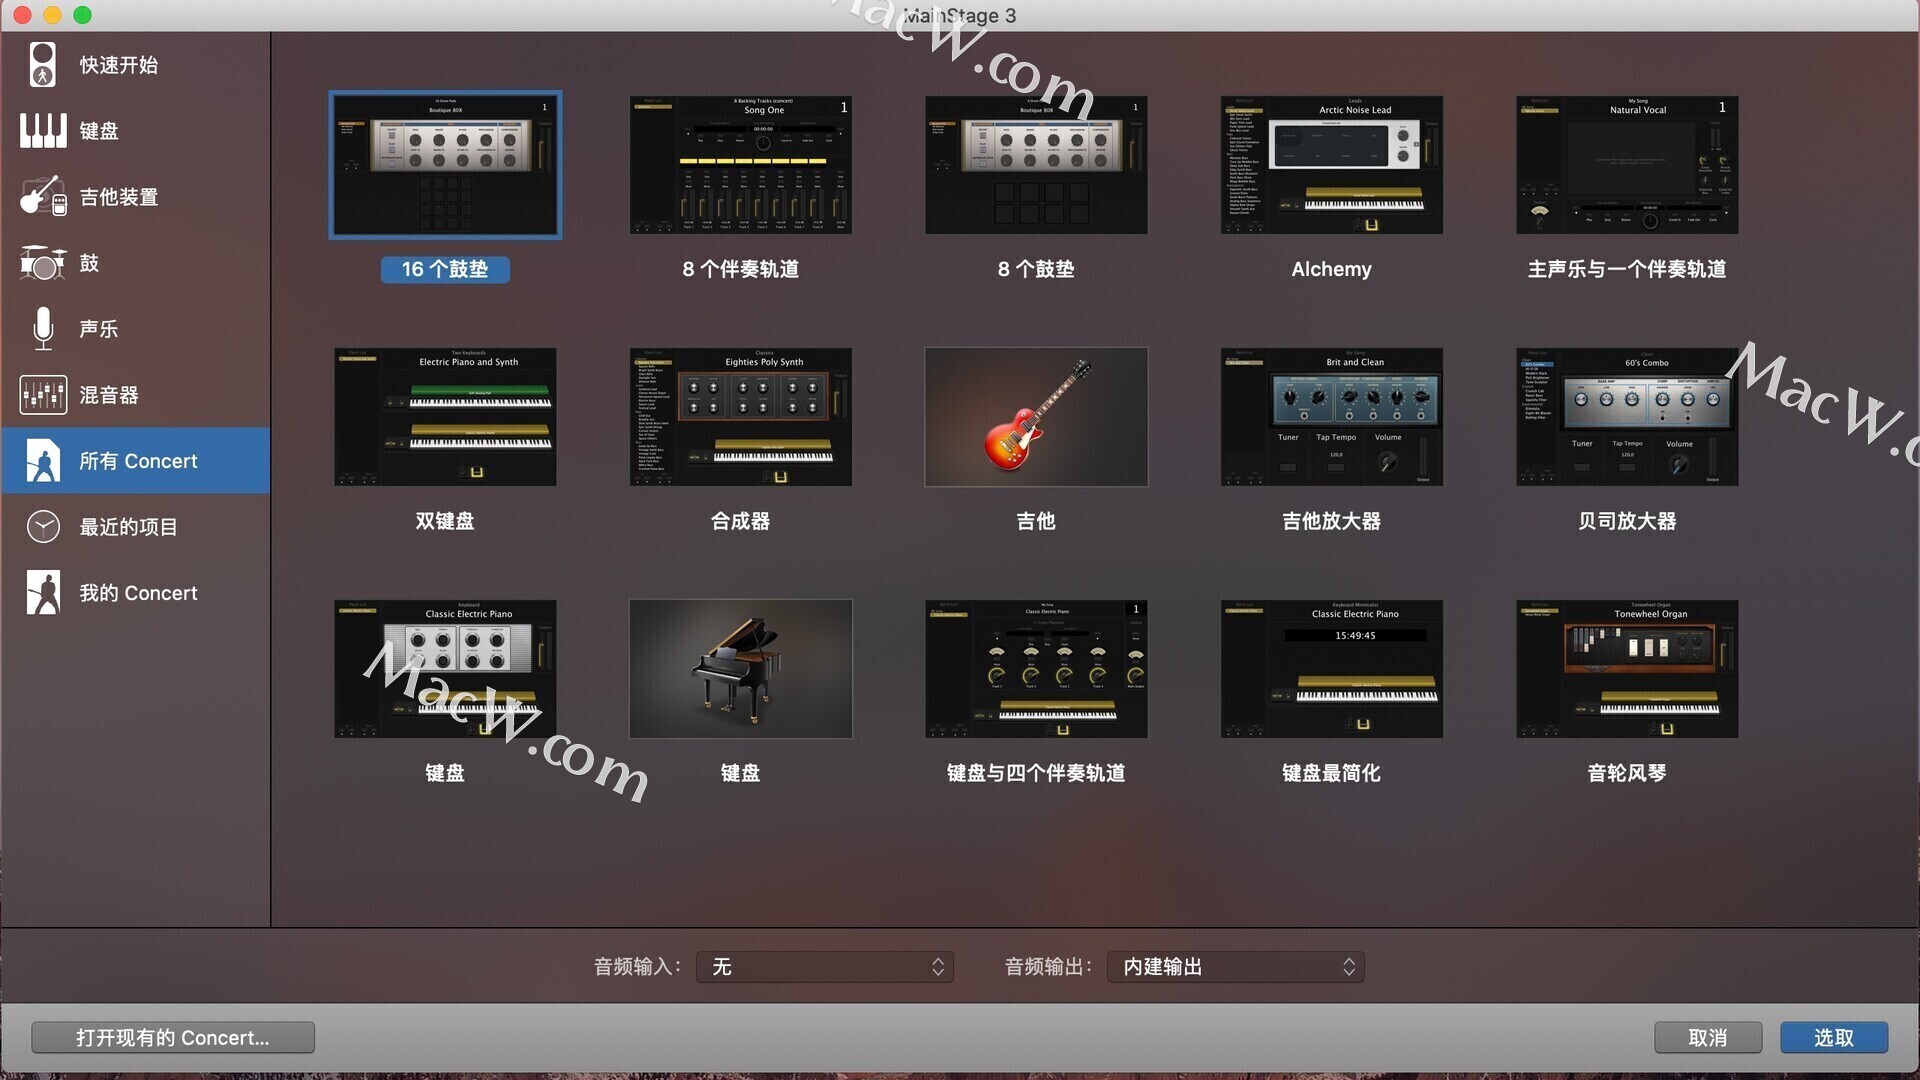The image size is (1920, 1080).
Task: Show the 最近的项目 list
Action: [x=128, y=527]
